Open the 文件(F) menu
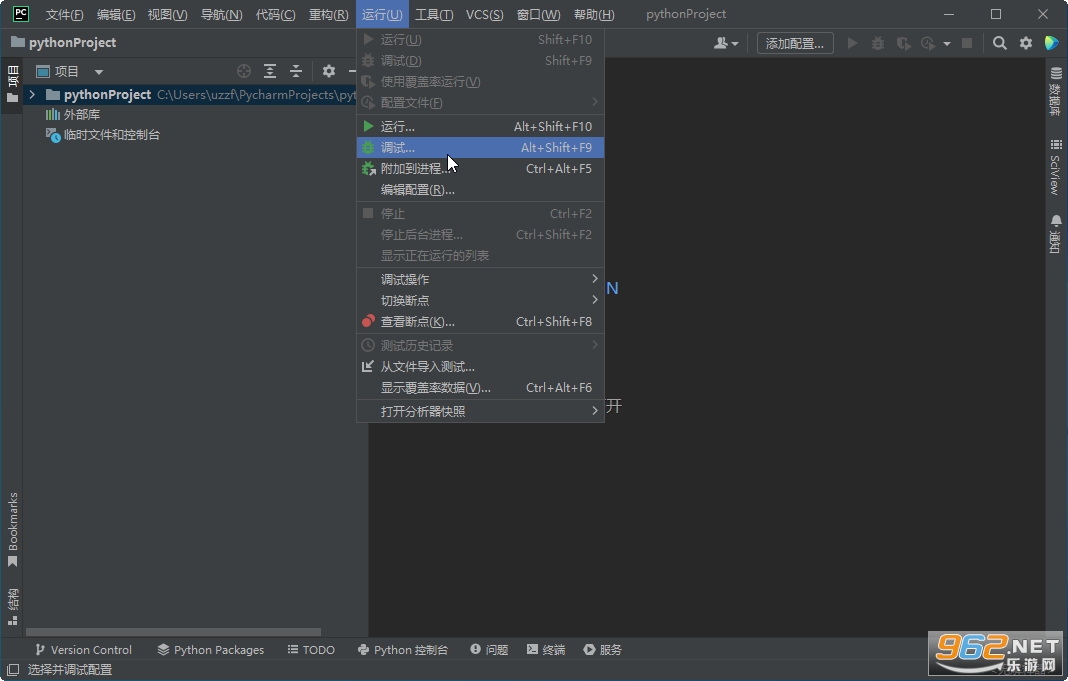This screenshot has height=681, width=1068. [65, 14]
